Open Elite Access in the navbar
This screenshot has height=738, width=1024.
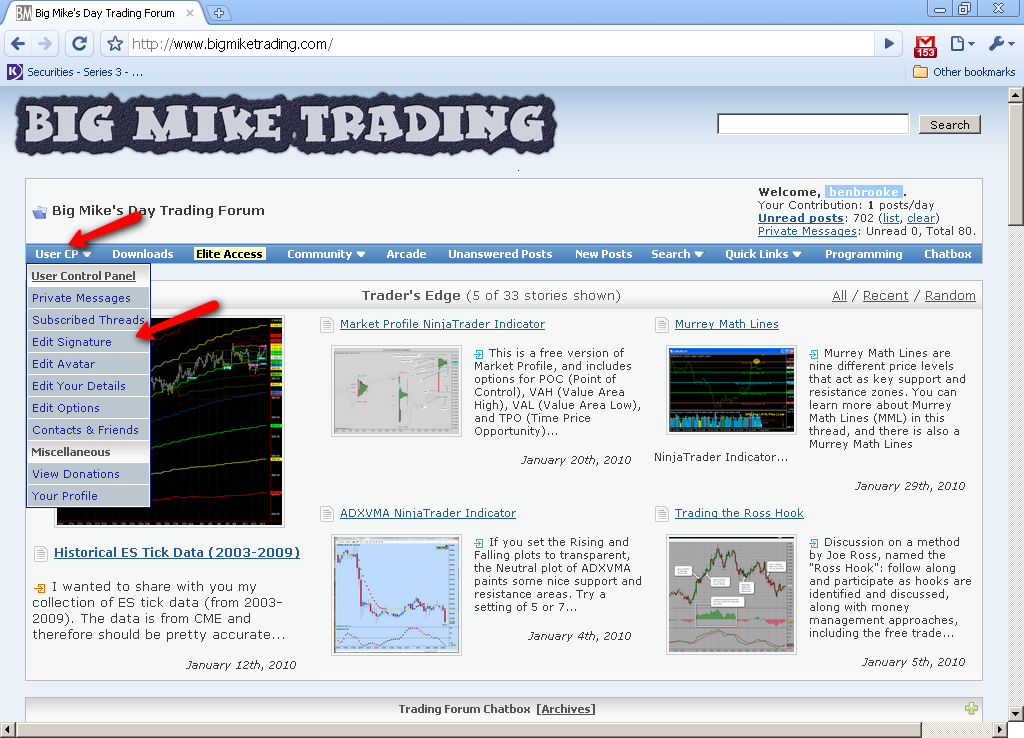point(229,254)
